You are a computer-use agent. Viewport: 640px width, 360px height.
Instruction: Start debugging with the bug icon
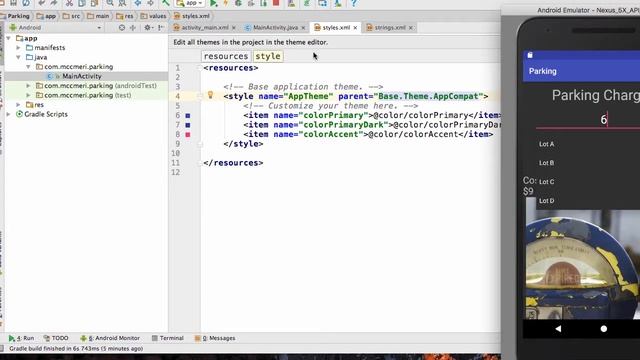(x=238, y=3)
